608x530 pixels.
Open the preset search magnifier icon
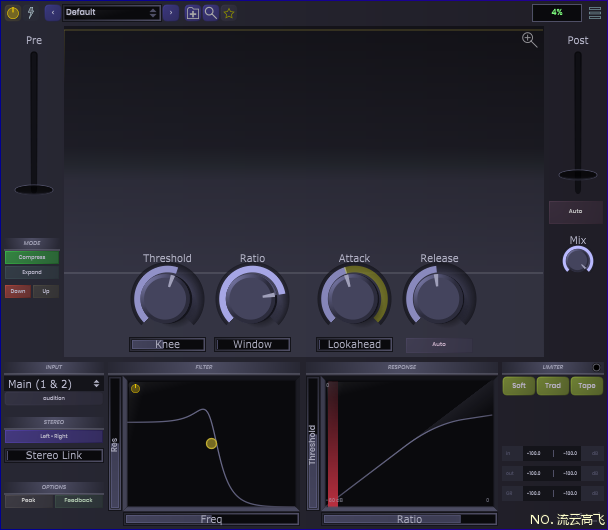(211, 13)
